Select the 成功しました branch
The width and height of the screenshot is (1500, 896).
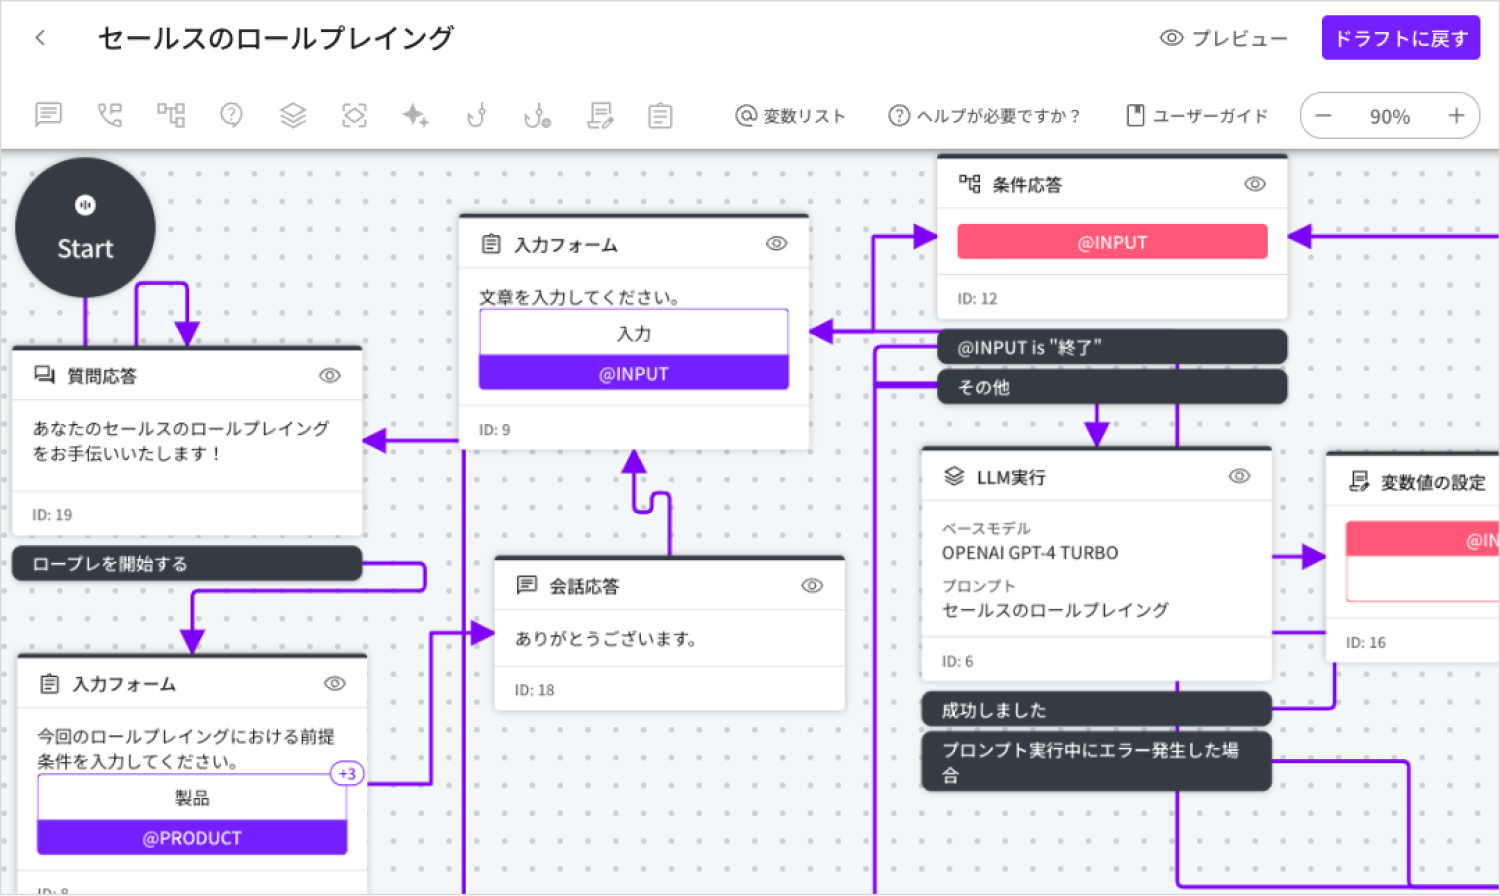tap(1096, 710)
